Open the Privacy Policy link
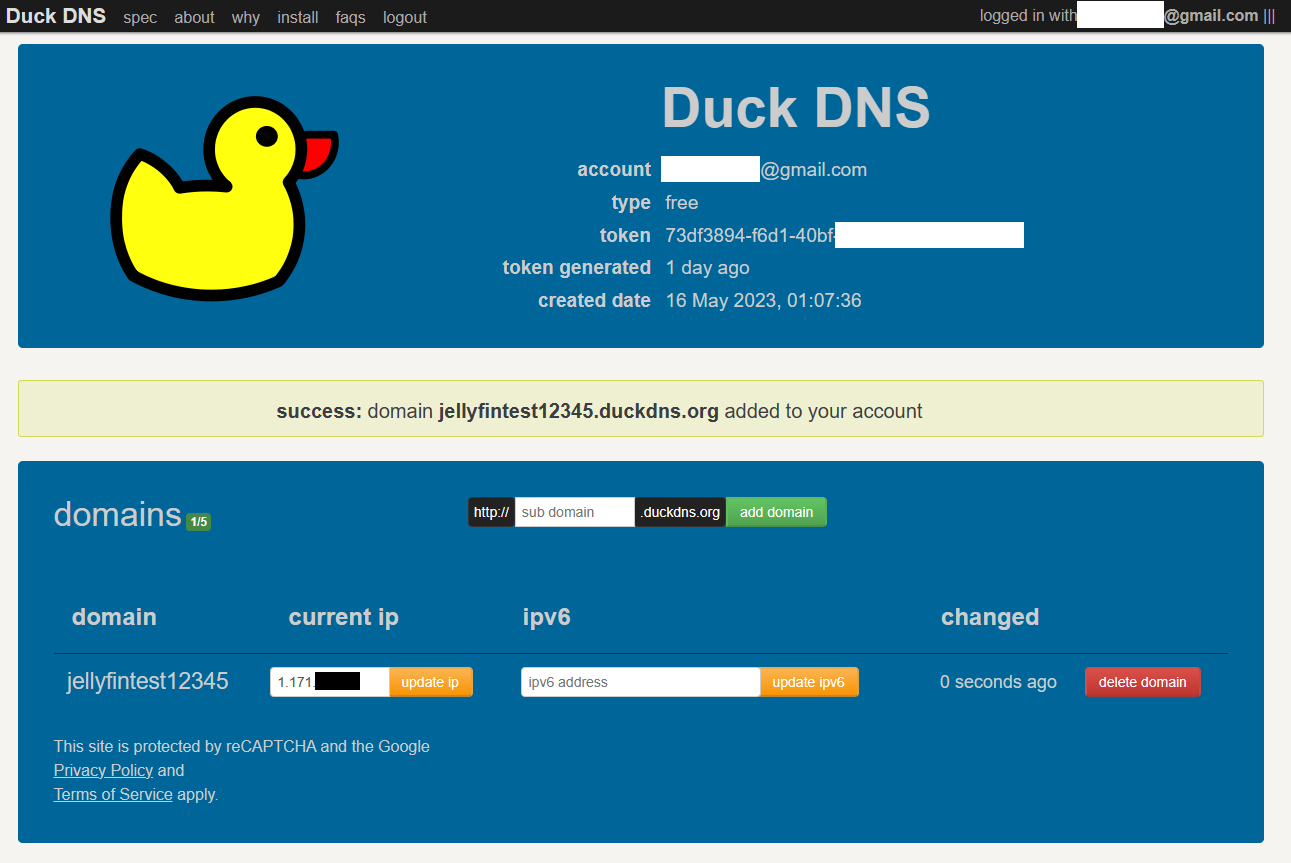 (103, 770)
